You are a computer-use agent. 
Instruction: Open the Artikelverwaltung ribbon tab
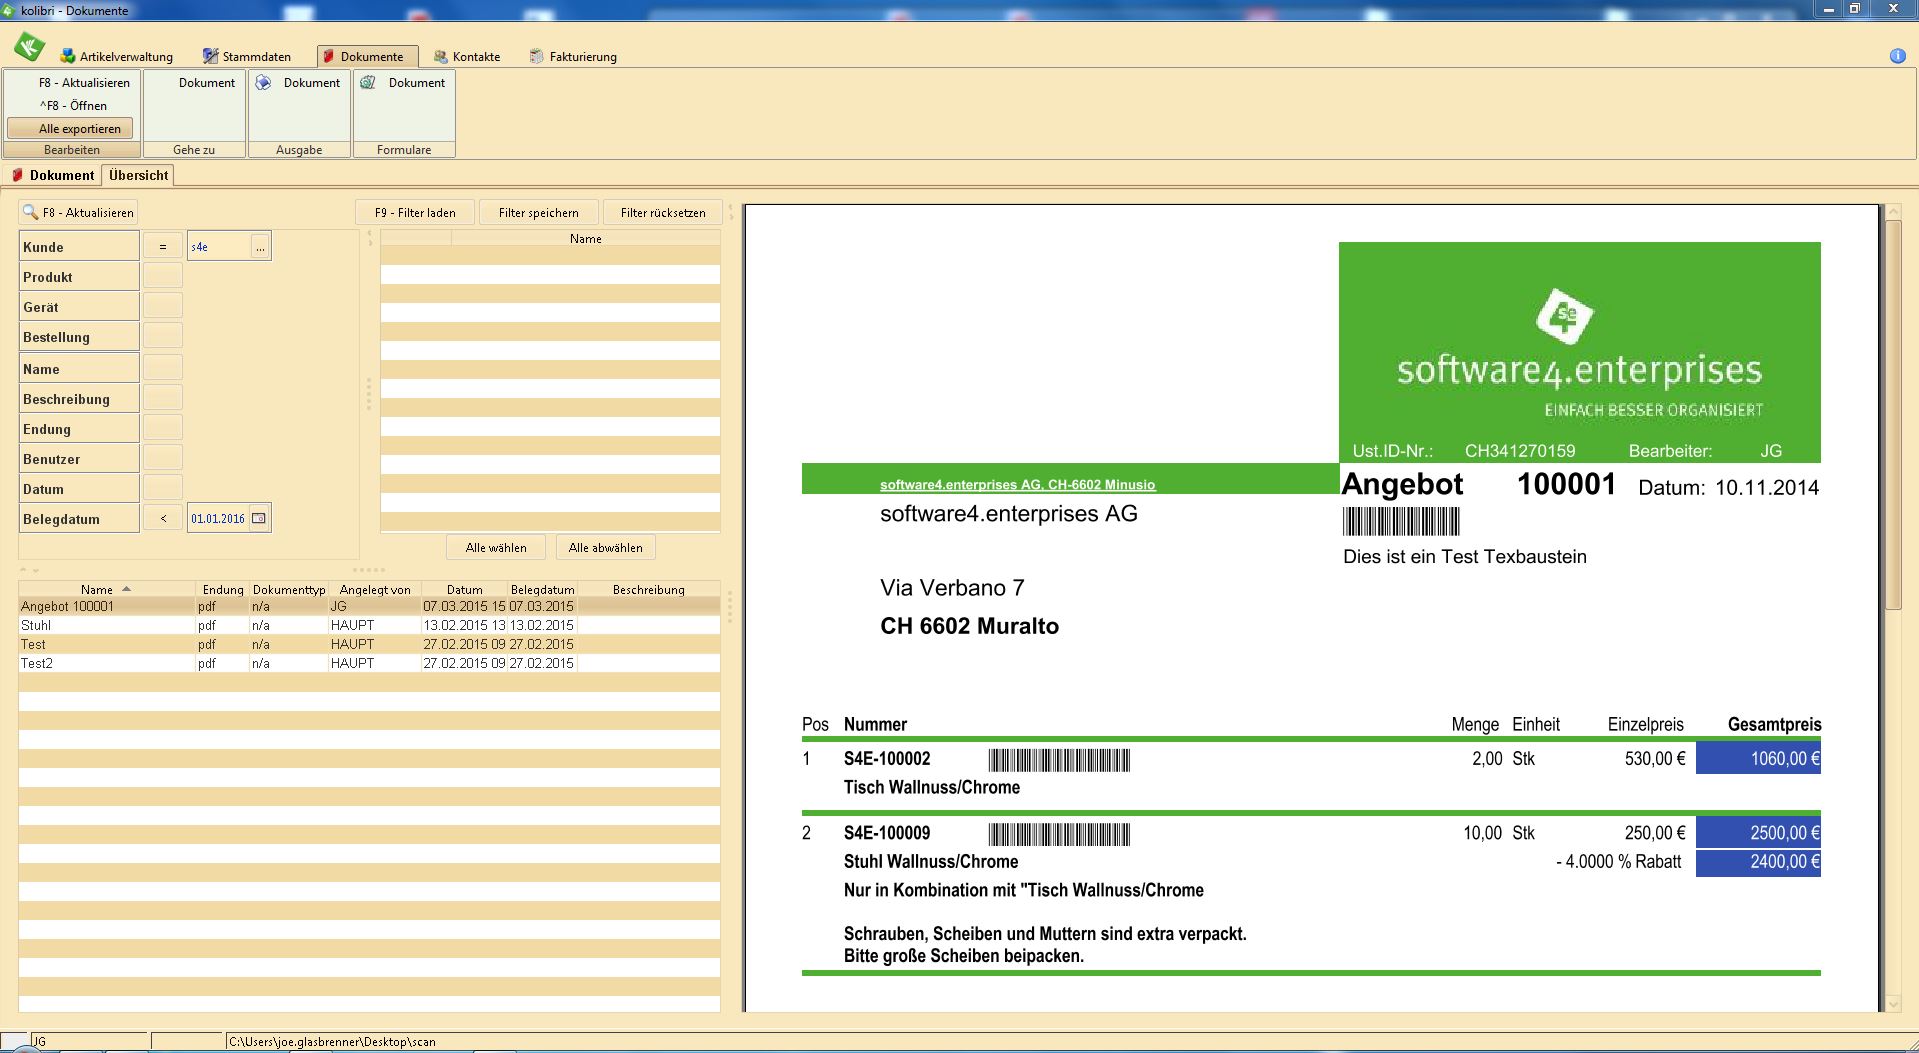(116, 57)
